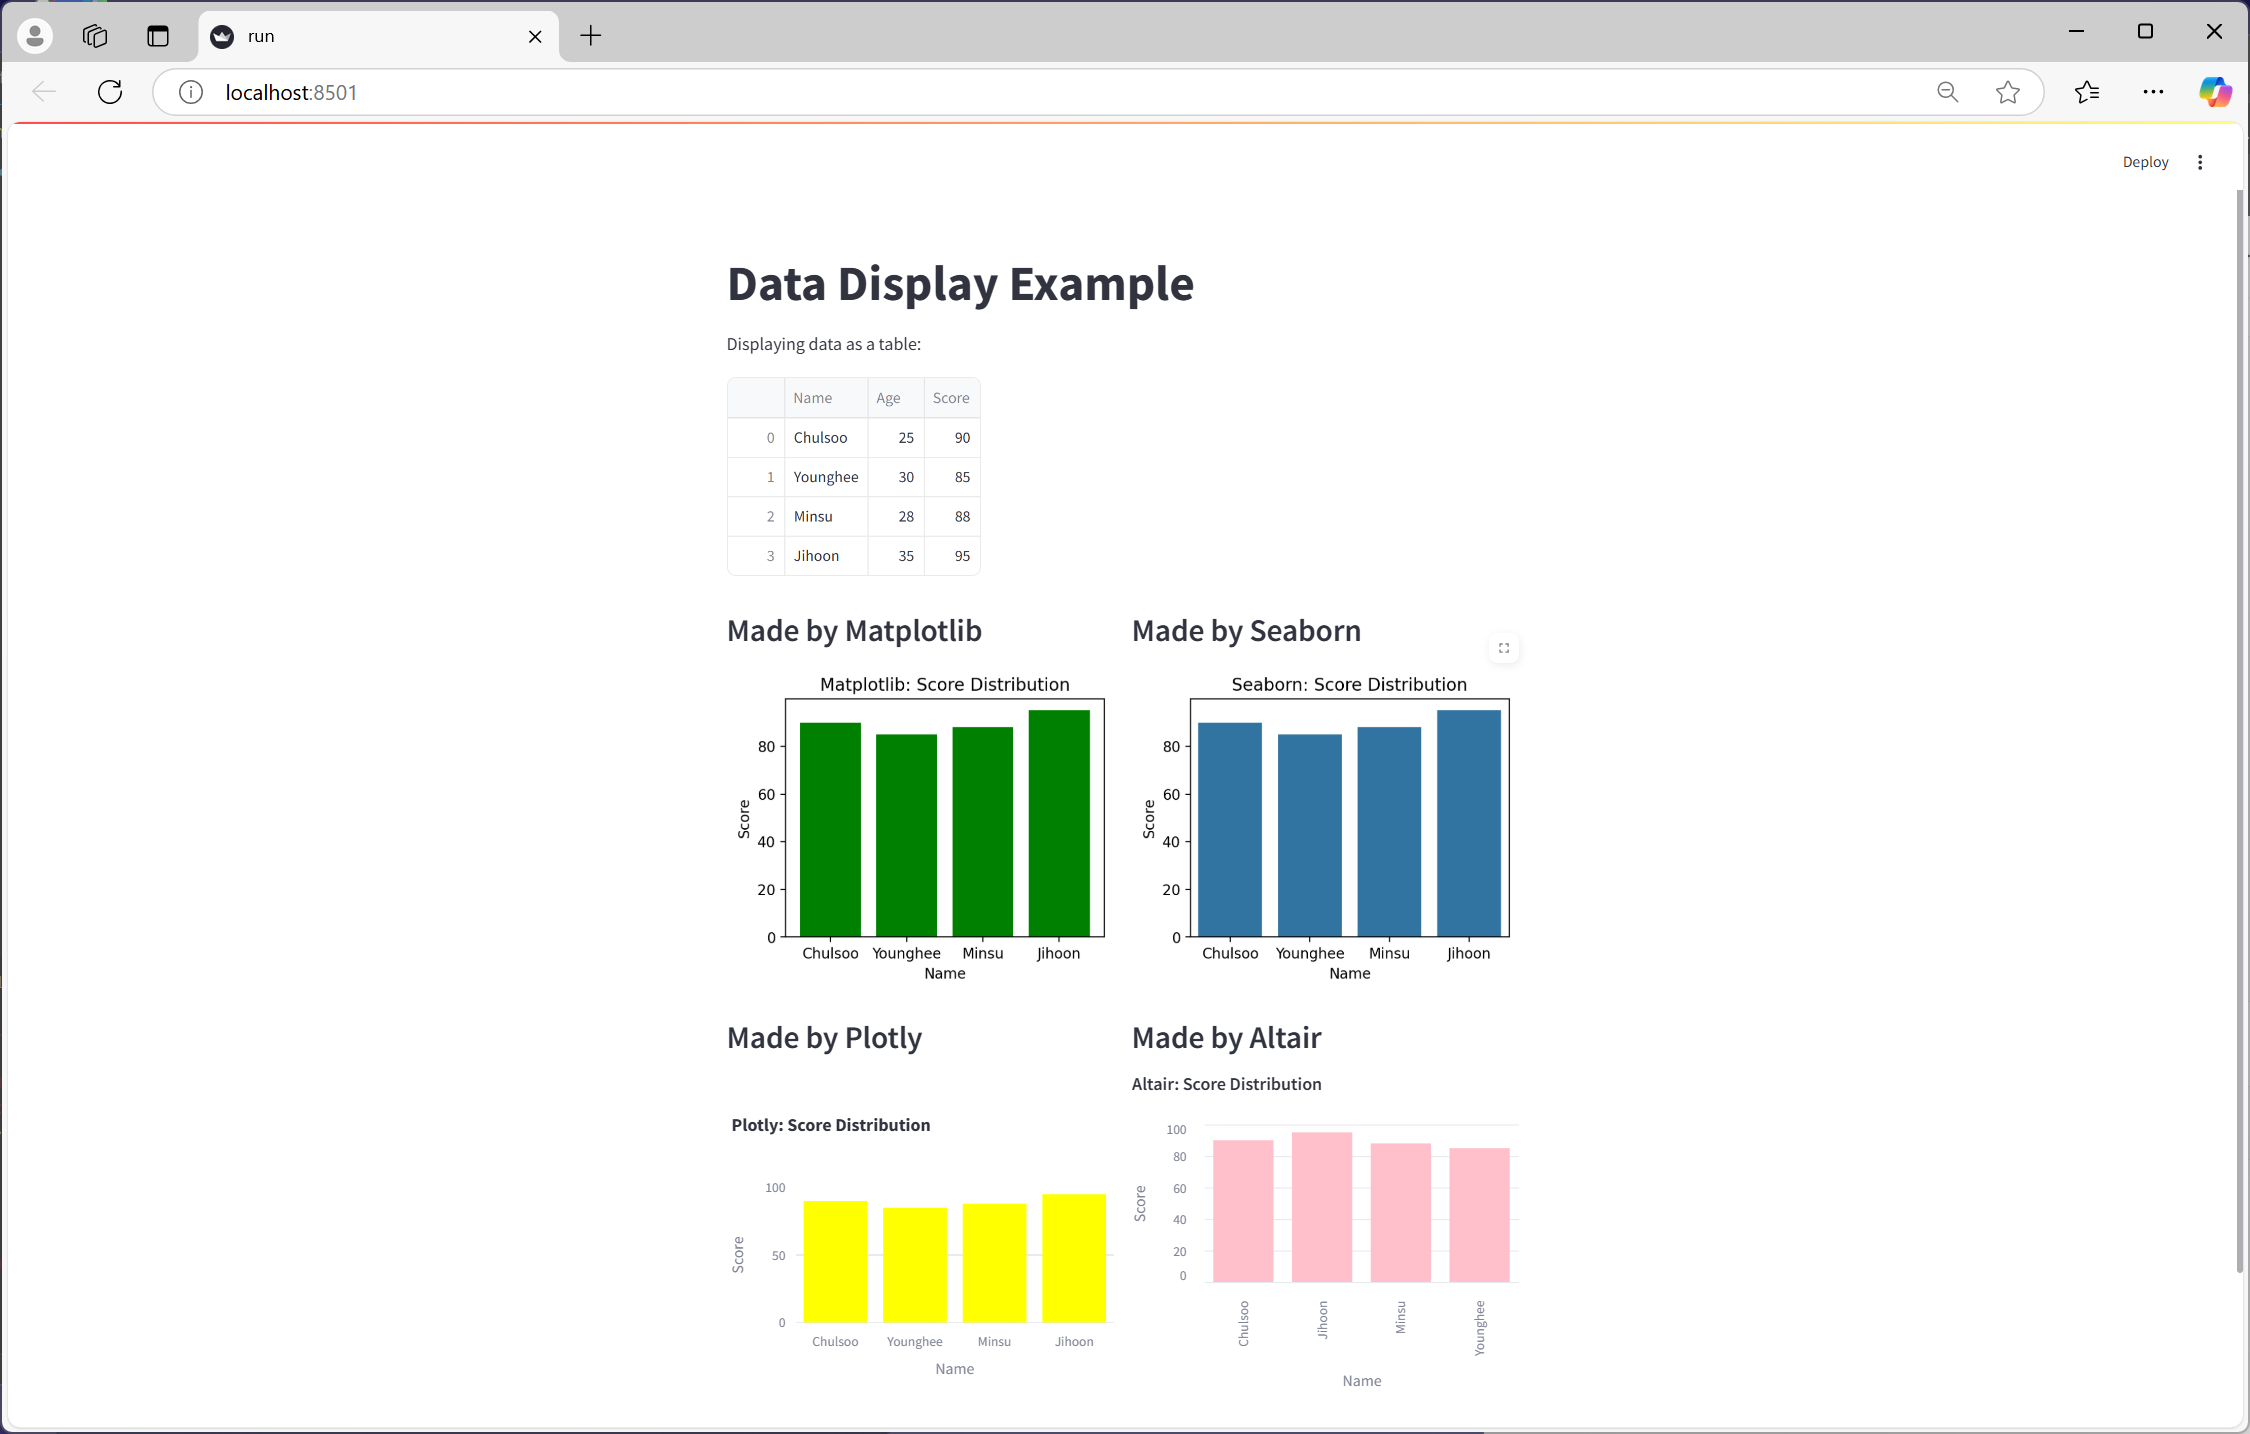Select the Minsu table cell
Screen dimensions: 2250x1434
(x=826, y=517)
